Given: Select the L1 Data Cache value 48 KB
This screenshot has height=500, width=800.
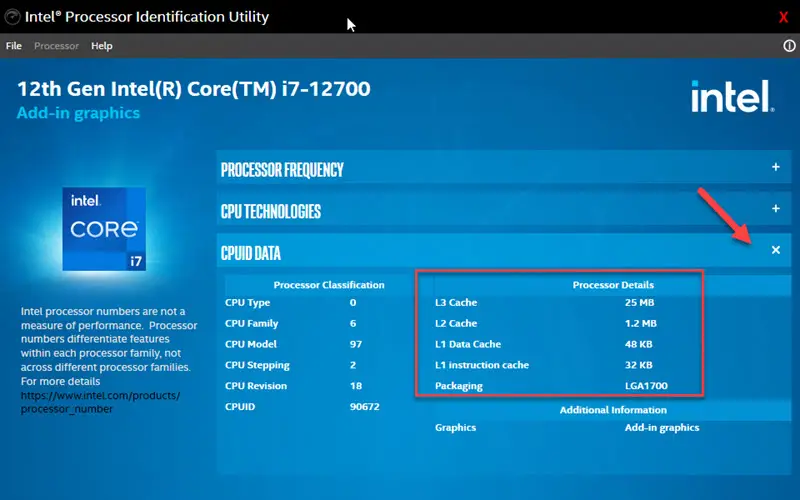Looking at the screenshot, I should click(x=639, y=344).
